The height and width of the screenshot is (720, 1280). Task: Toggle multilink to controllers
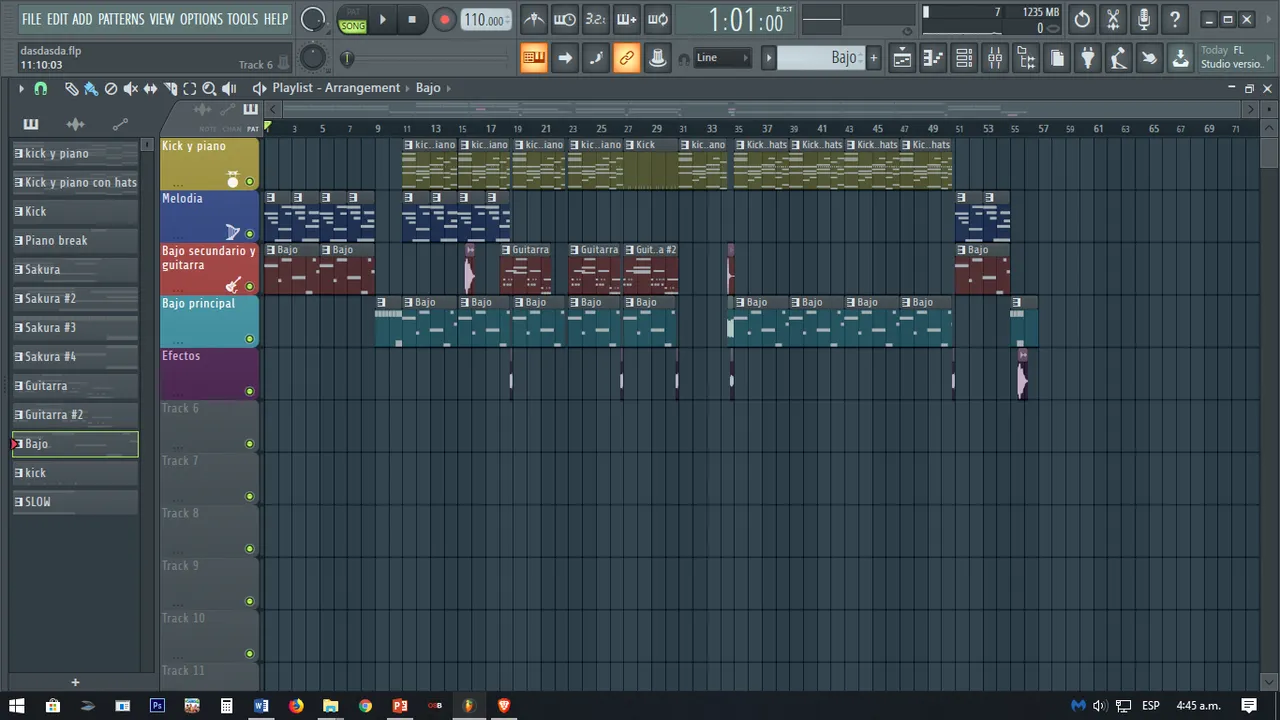(627, 58)
